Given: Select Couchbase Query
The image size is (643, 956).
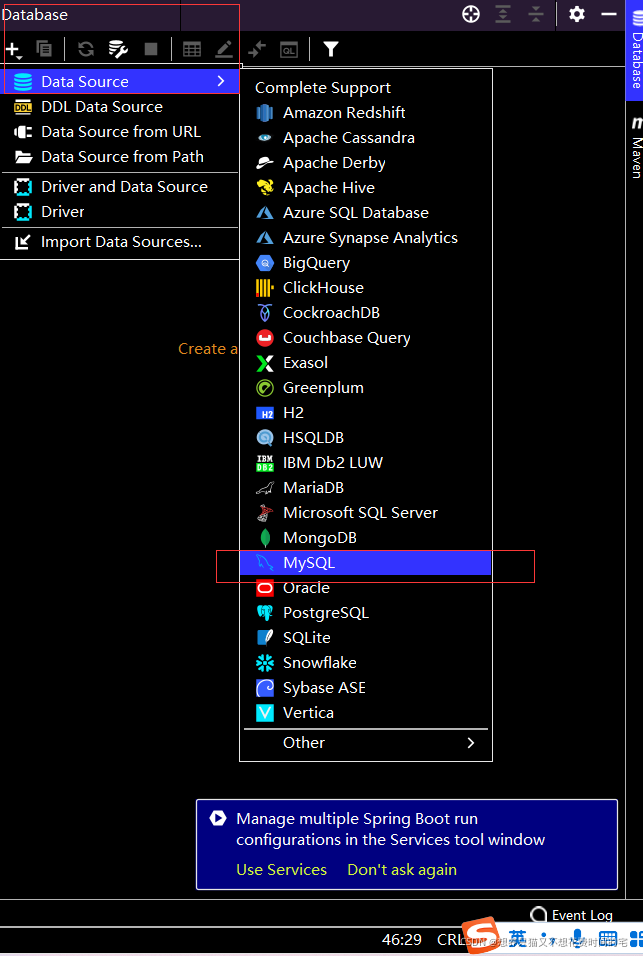Looking at the screenshot, I should pyautogui.click(x=366, y=338).
